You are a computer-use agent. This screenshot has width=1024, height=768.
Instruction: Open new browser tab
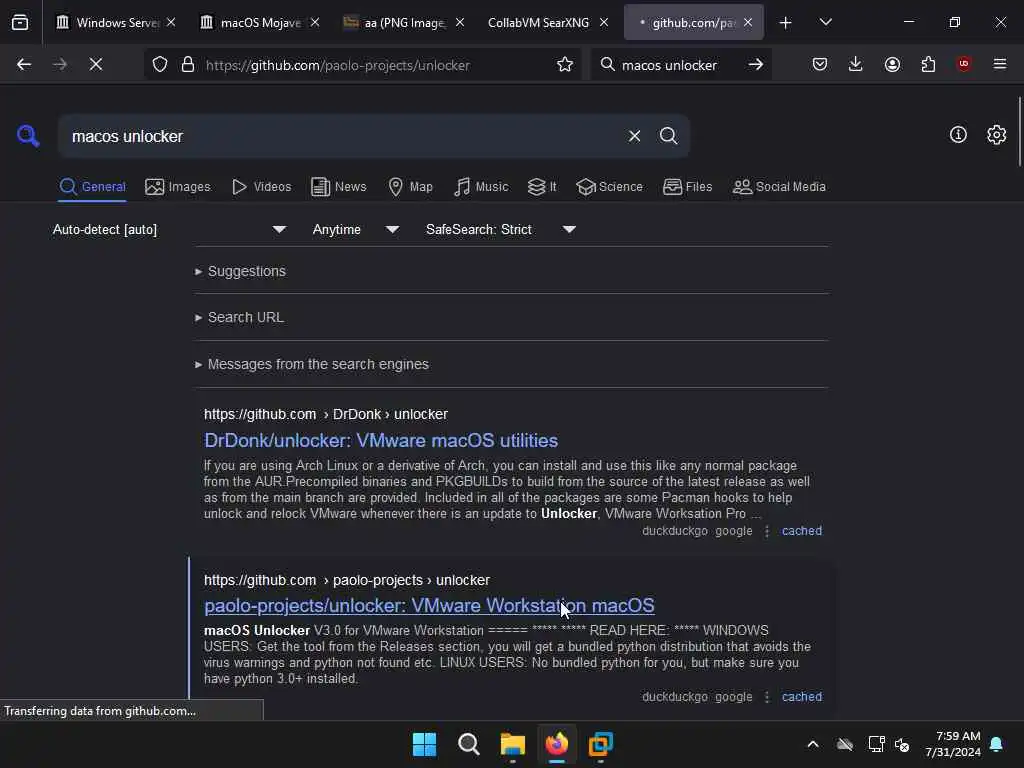[x=786, y=23]
